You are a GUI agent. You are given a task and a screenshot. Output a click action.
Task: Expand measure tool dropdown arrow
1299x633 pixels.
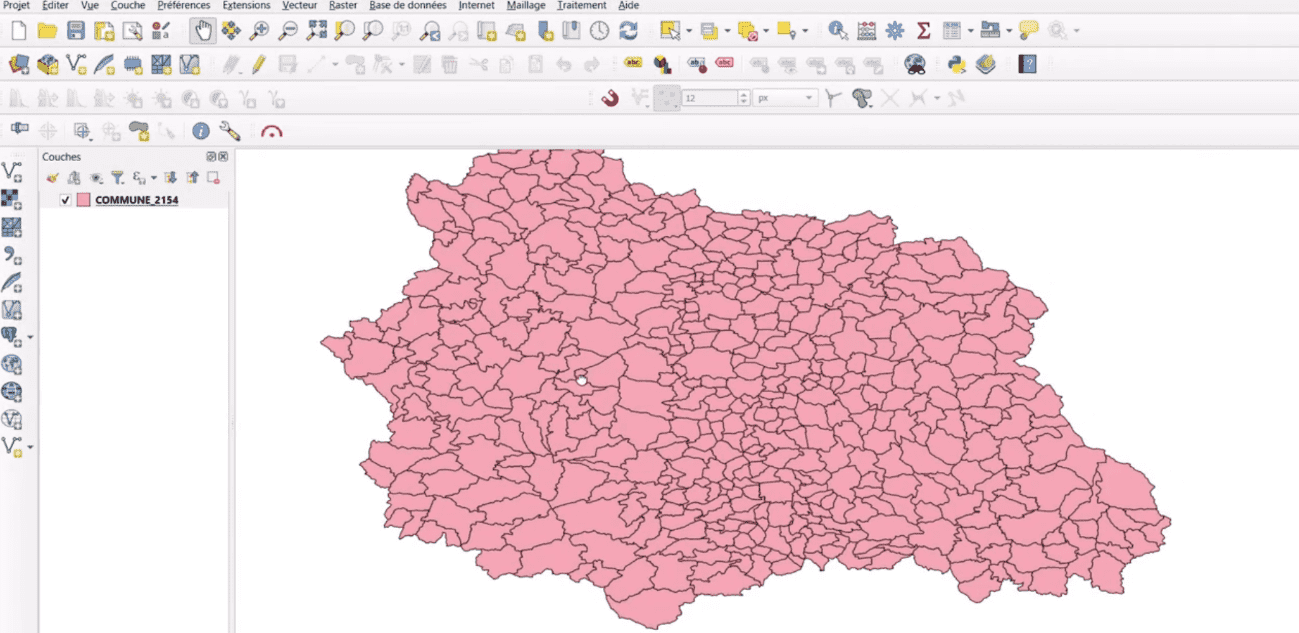tap(1009, 32)
